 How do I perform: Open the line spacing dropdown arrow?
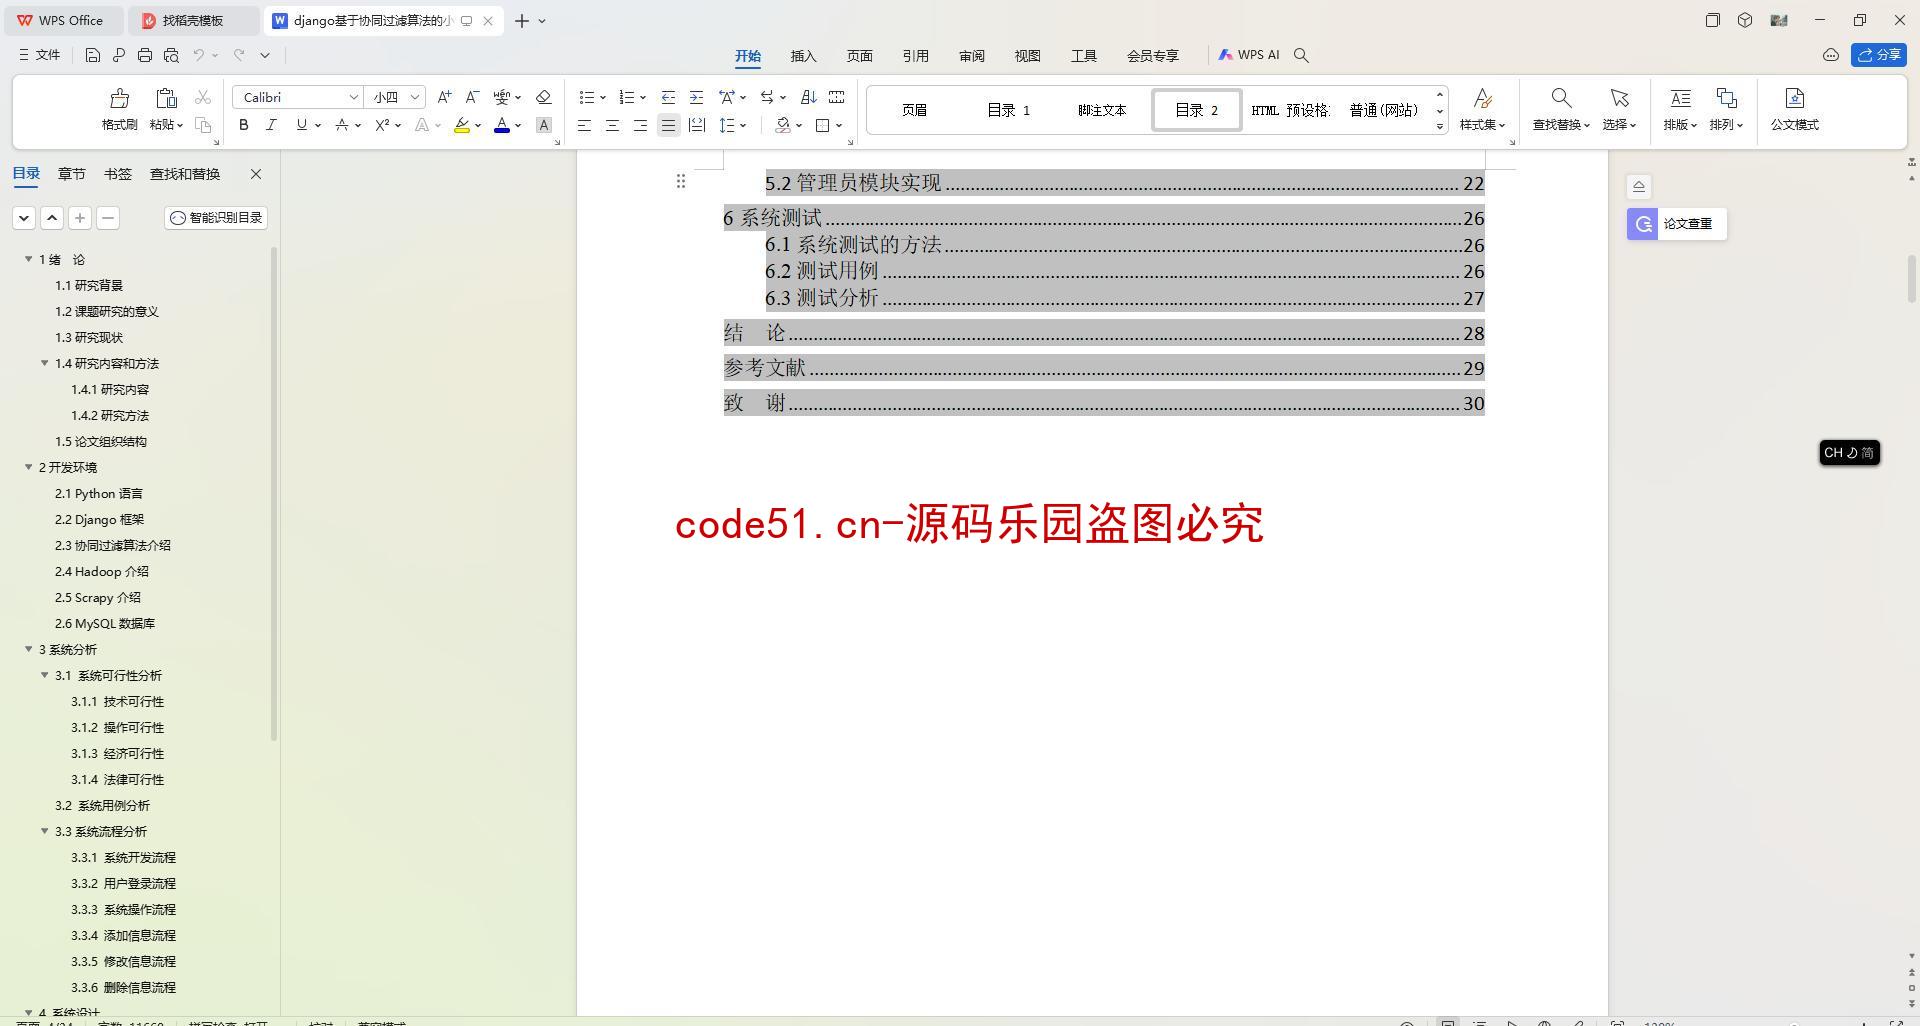click(742, 125)
